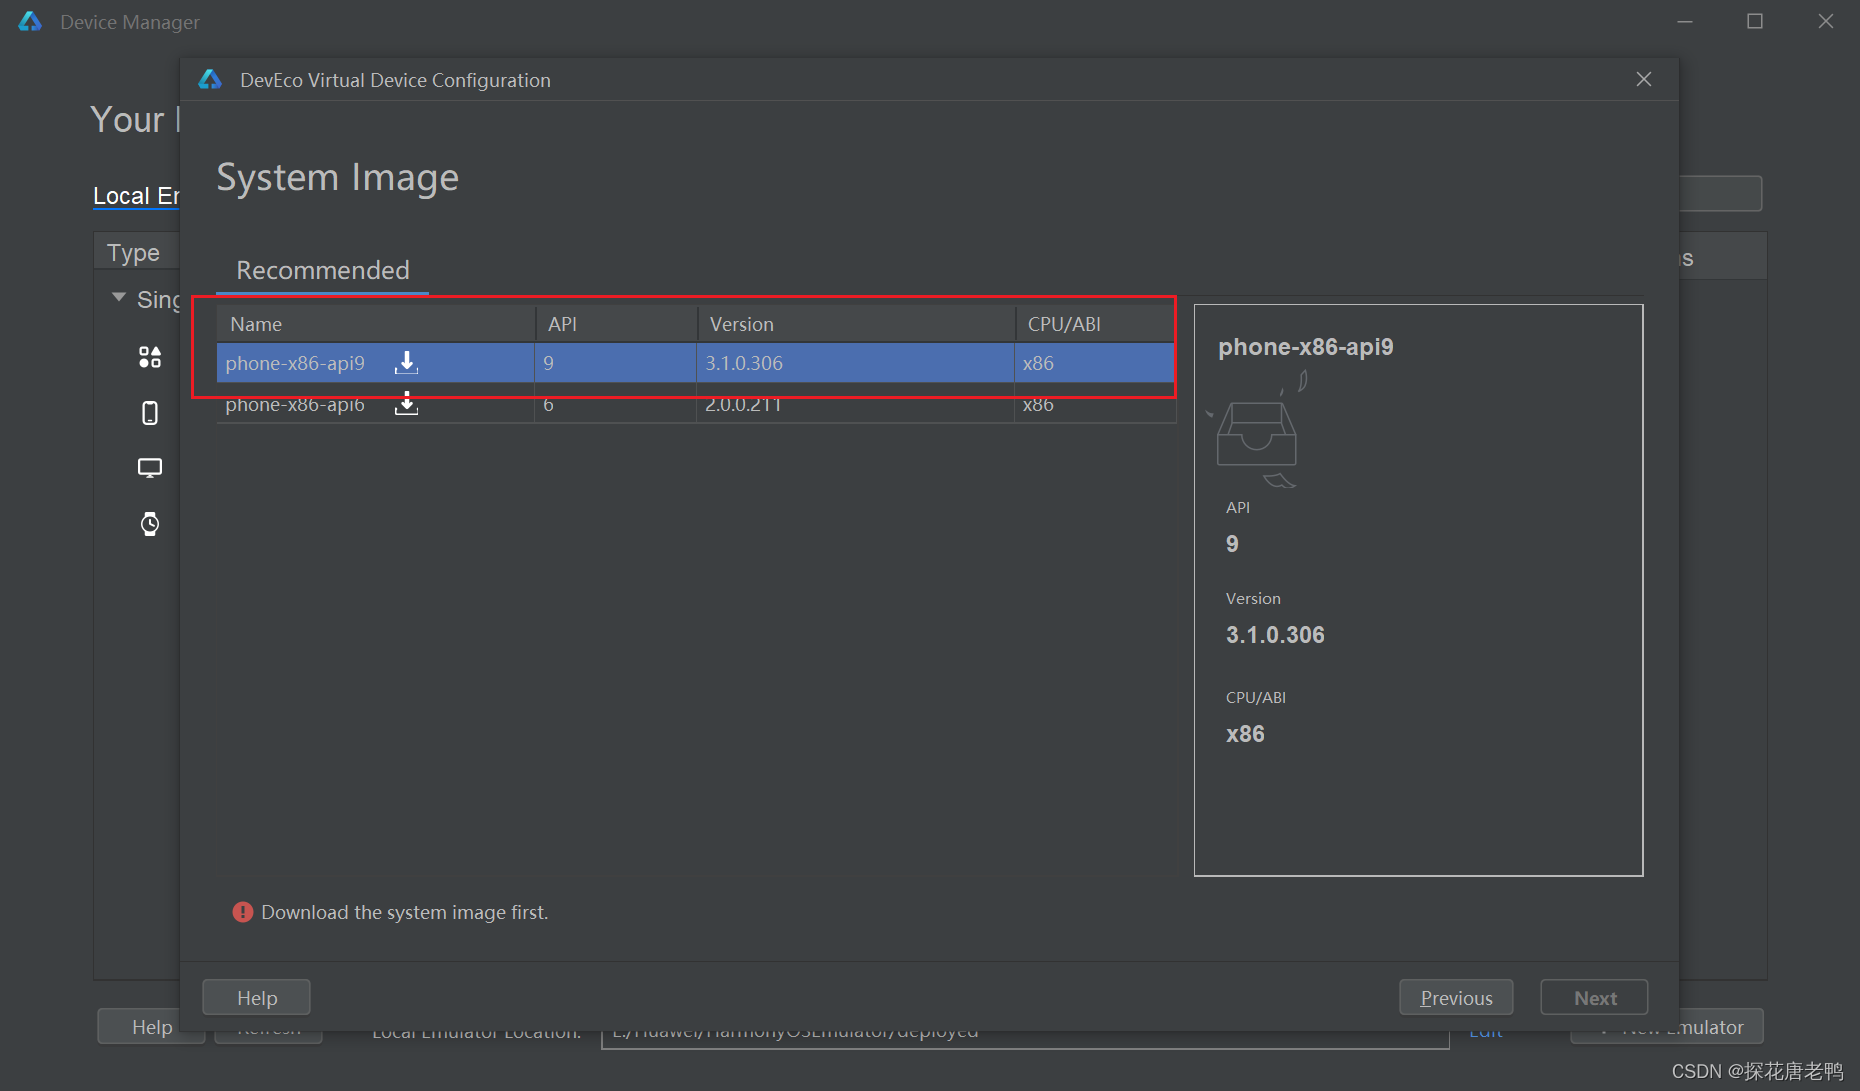
Task: Select the phone device type icon
Action: [x=150, y=413]
